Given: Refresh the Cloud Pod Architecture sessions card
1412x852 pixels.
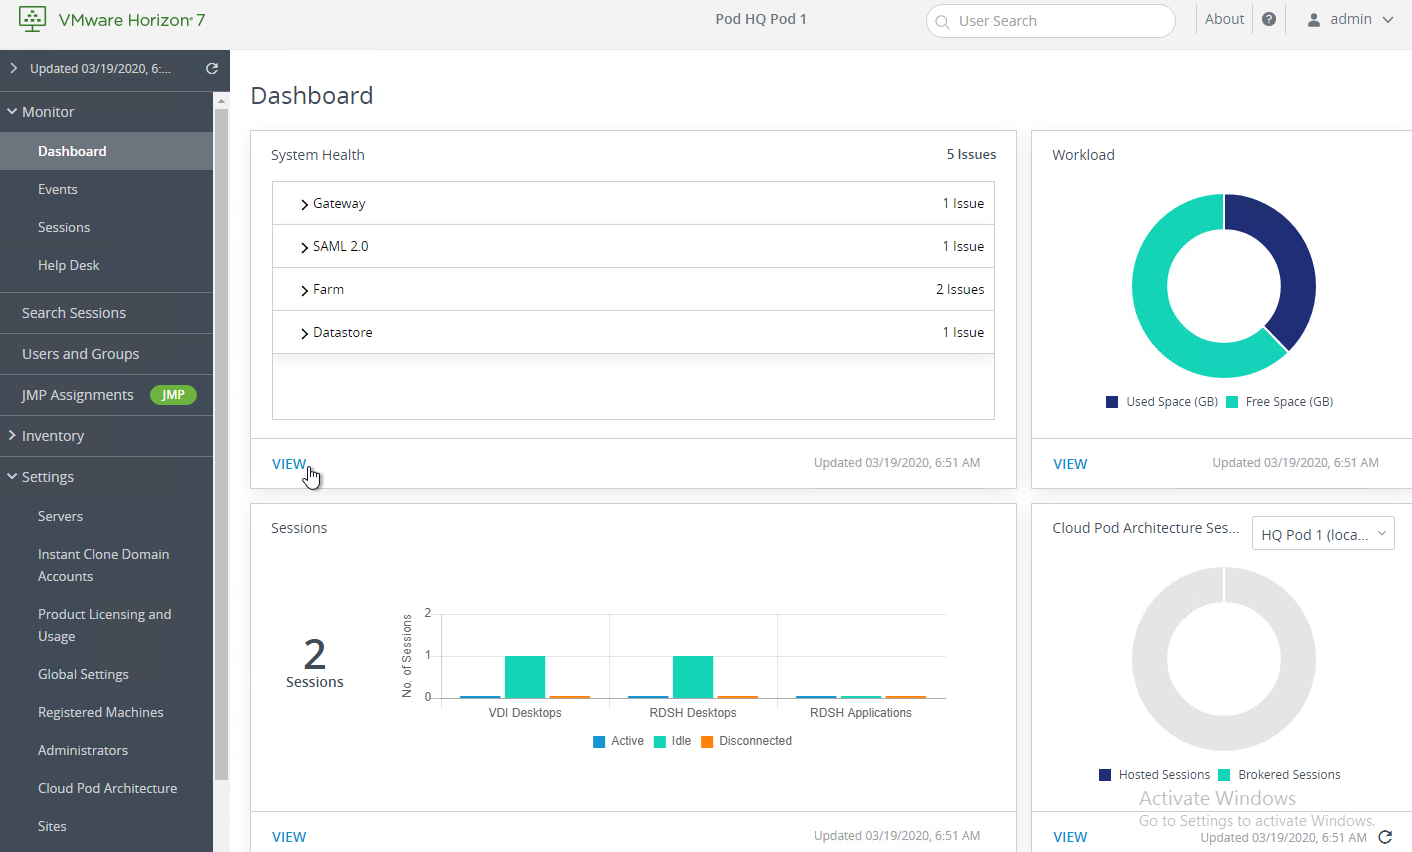Looking at the screenshot, I should [1385, 837].
